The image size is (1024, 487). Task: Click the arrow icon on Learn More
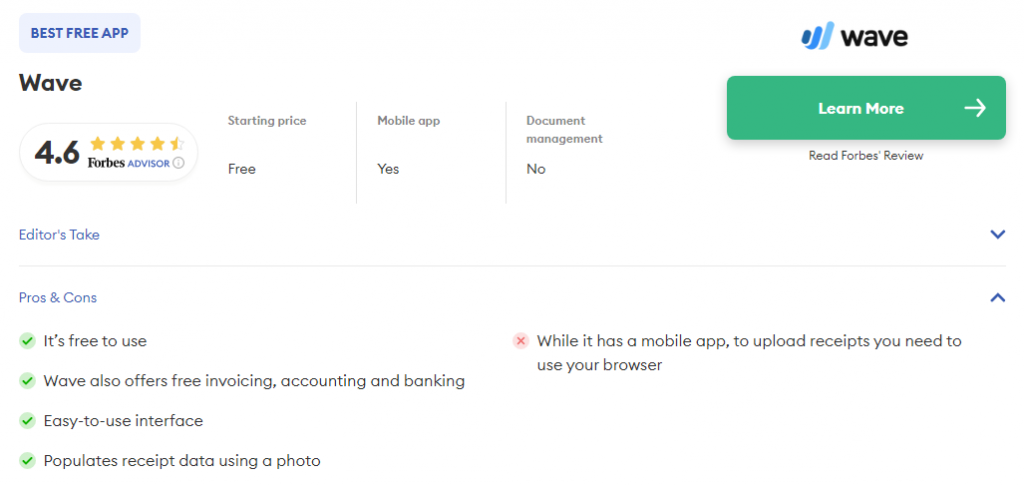[974, 108]
